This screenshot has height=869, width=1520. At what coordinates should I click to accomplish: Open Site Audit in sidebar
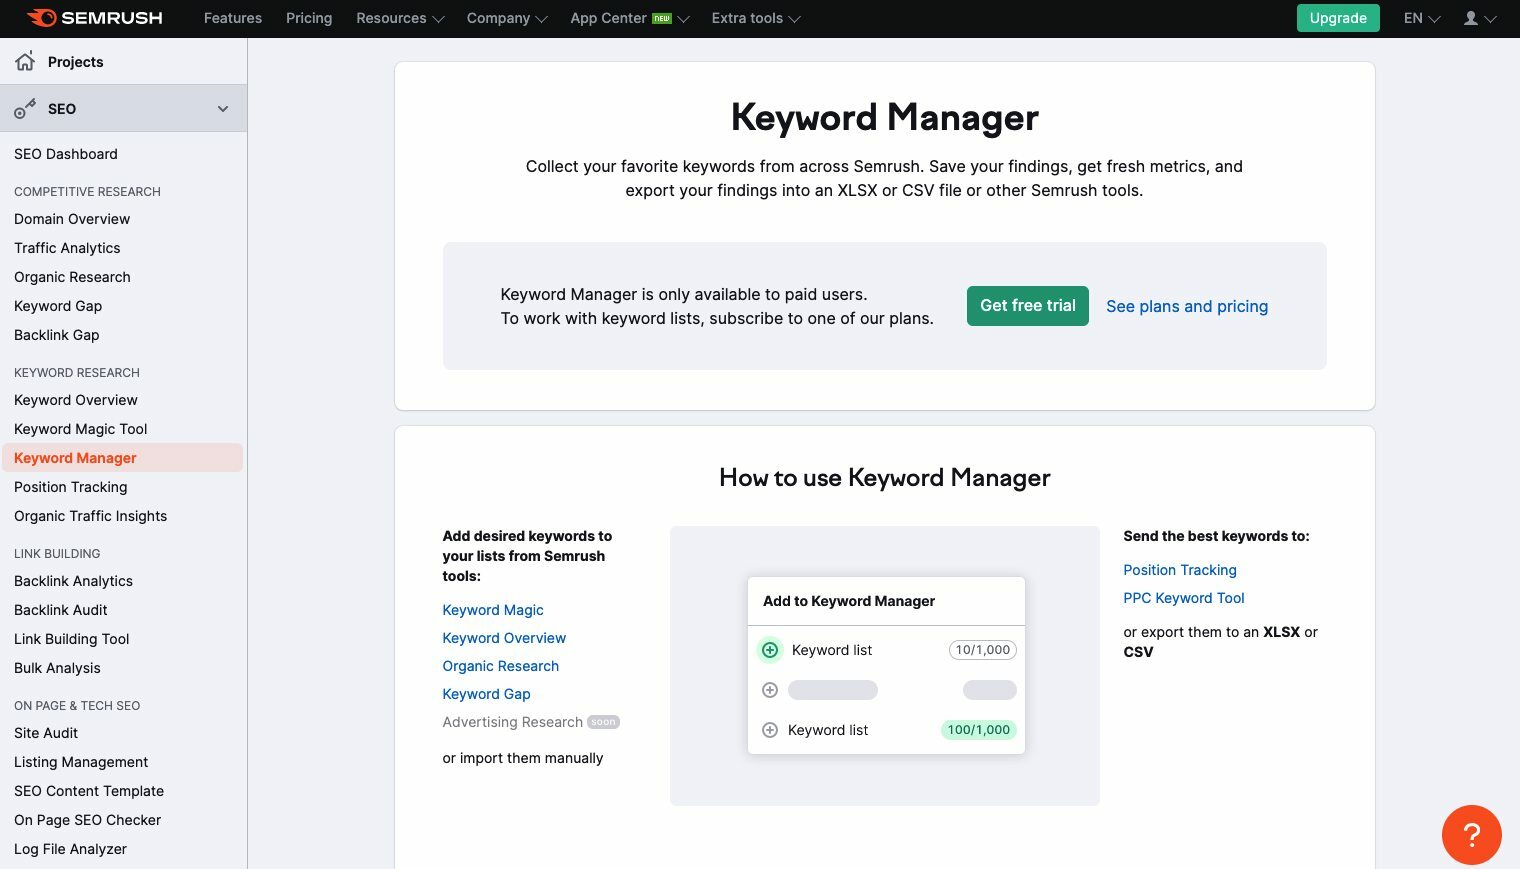(x=46, y=733)
